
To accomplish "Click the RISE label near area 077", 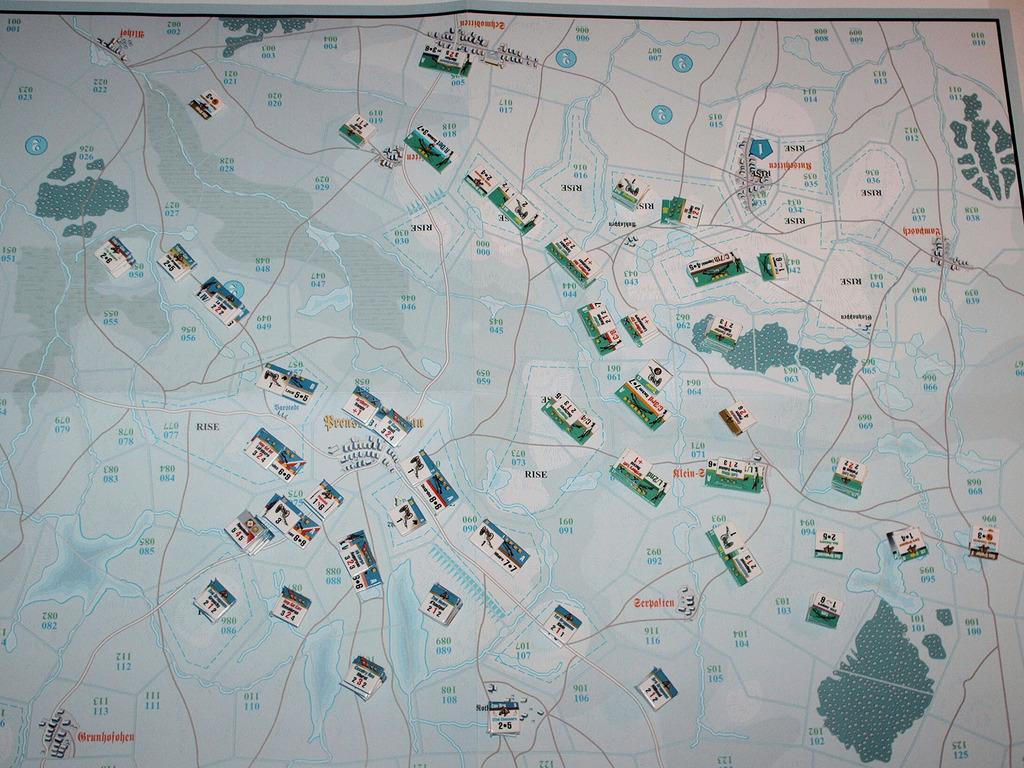I will click(x=207, y=426).
